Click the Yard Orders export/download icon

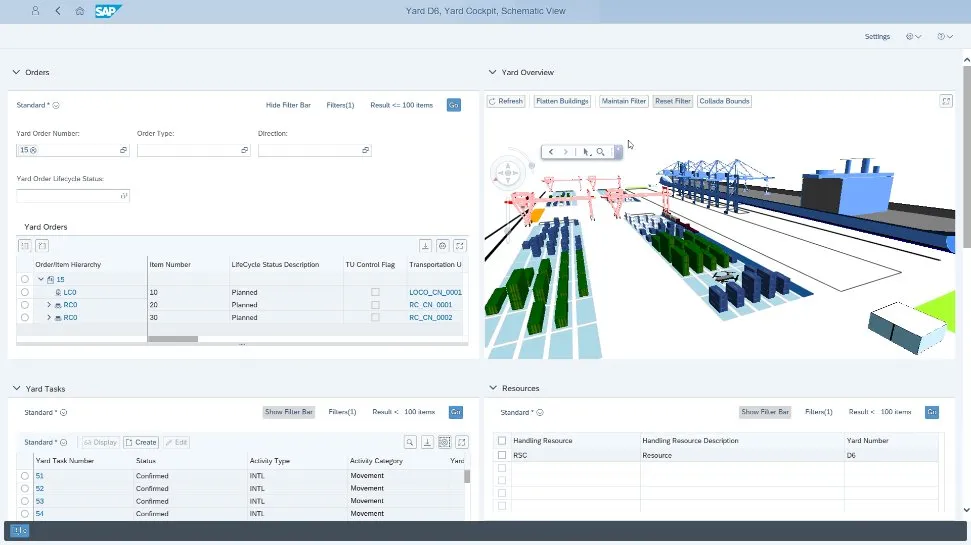click(x=425, y=245)
